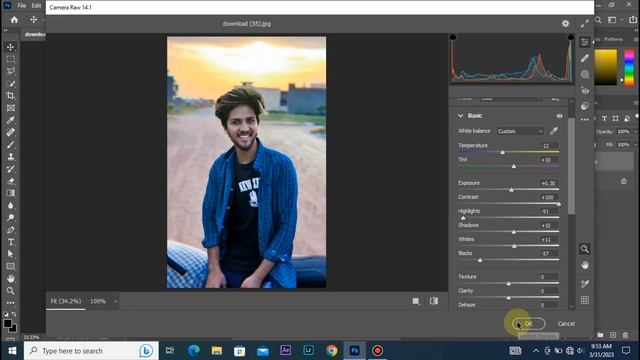Viewport: 640px width, 360px height.
Task: Open Windows Start menu
Action: point(12,351)
